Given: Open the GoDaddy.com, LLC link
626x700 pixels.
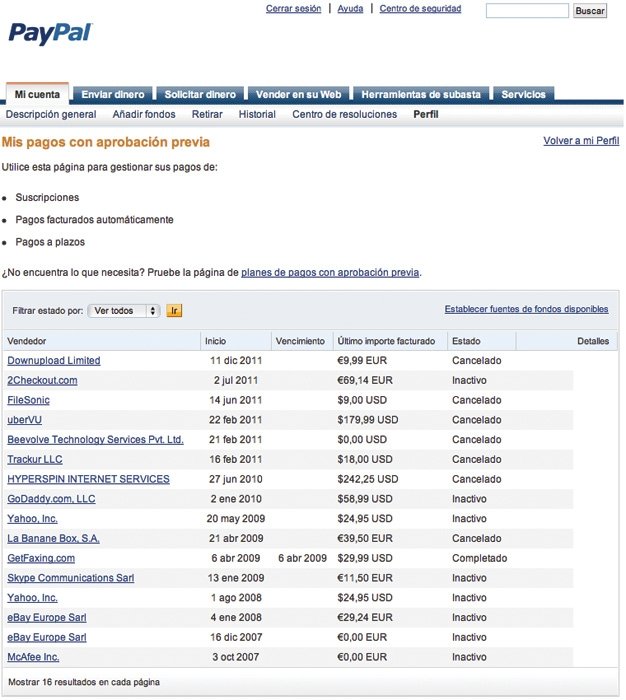Looking at the screenshot, I should (51, 499).
